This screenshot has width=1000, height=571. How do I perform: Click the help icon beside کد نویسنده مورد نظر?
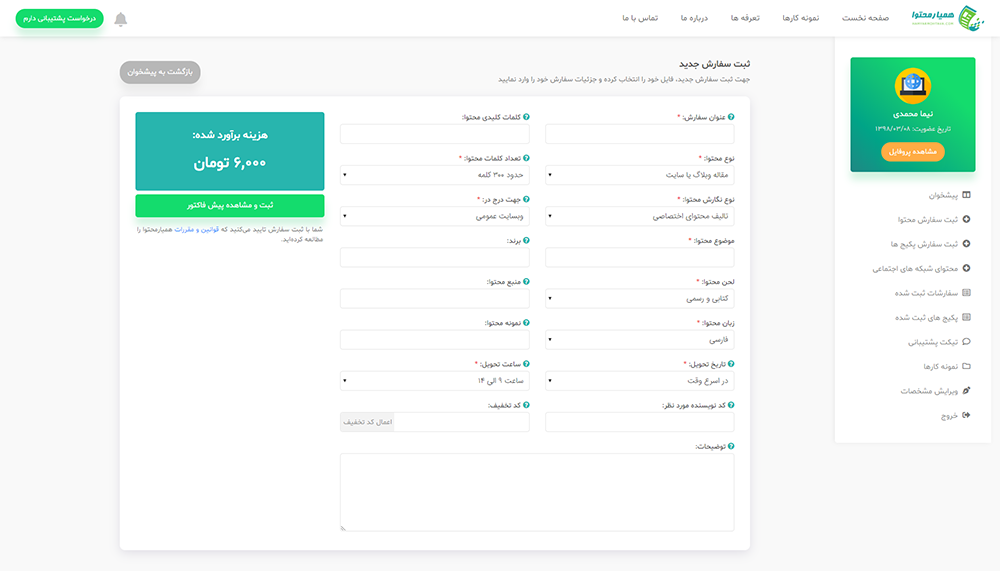click(731, 405)
